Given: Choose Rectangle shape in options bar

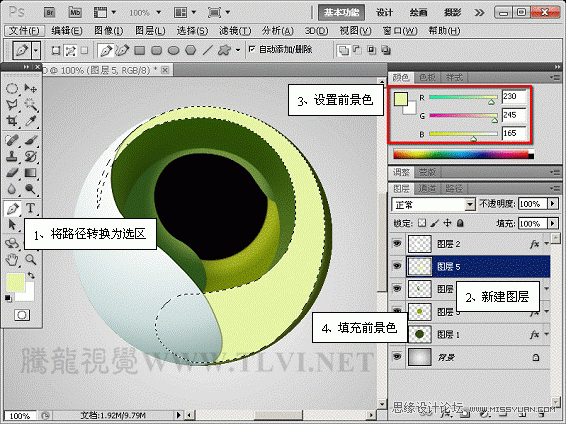Looking at the screenshot, I should (140, 50).
